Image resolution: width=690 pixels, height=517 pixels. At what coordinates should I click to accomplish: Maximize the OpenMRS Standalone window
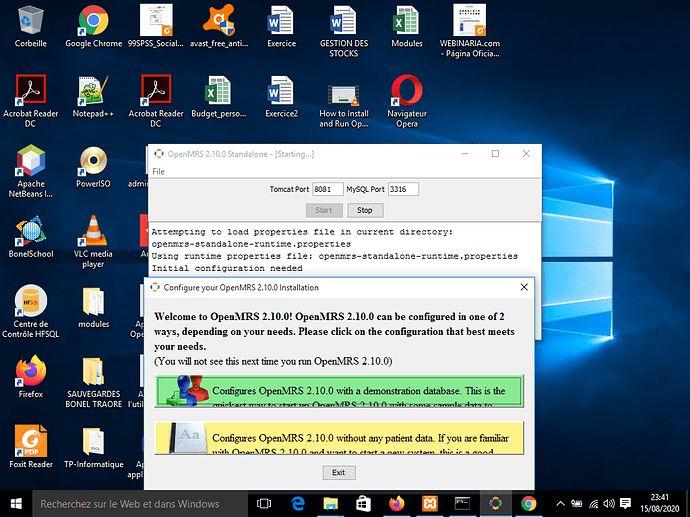click(x=495, y=154)
